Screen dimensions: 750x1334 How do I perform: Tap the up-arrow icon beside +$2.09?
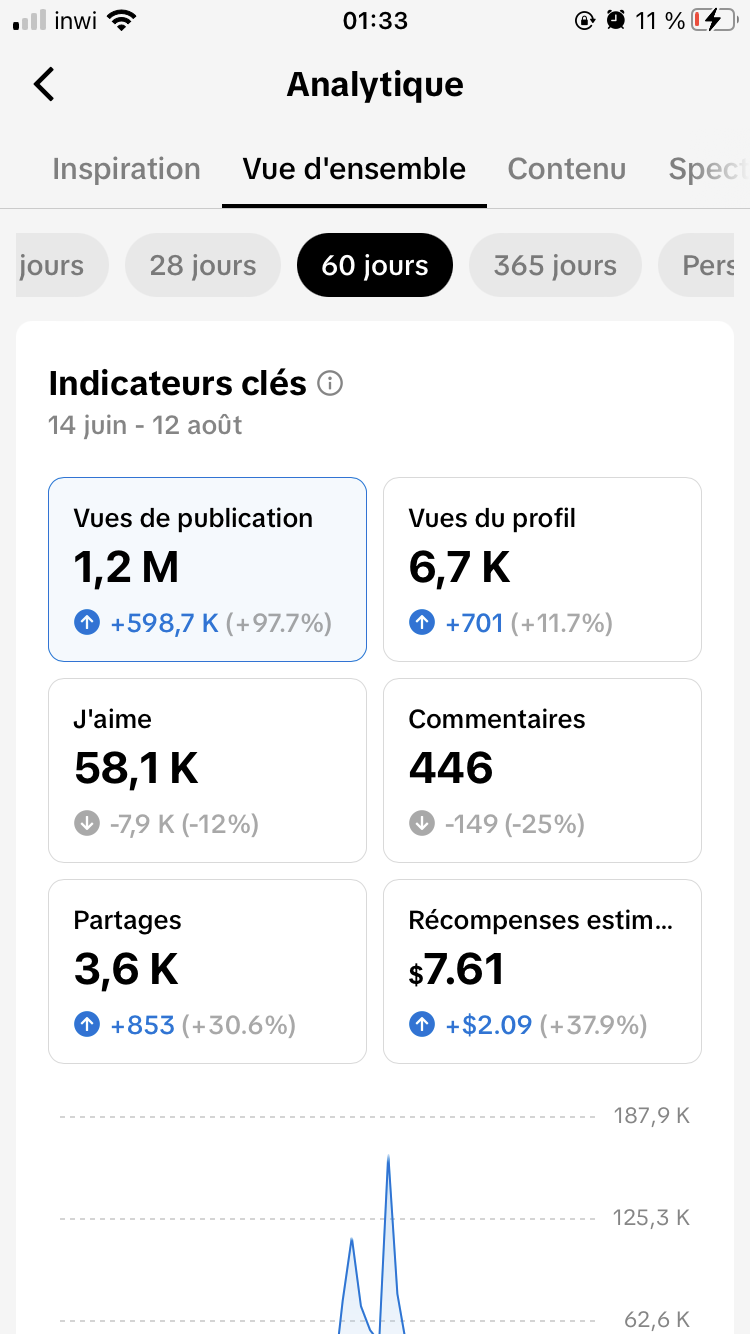tap(422, 1025)
